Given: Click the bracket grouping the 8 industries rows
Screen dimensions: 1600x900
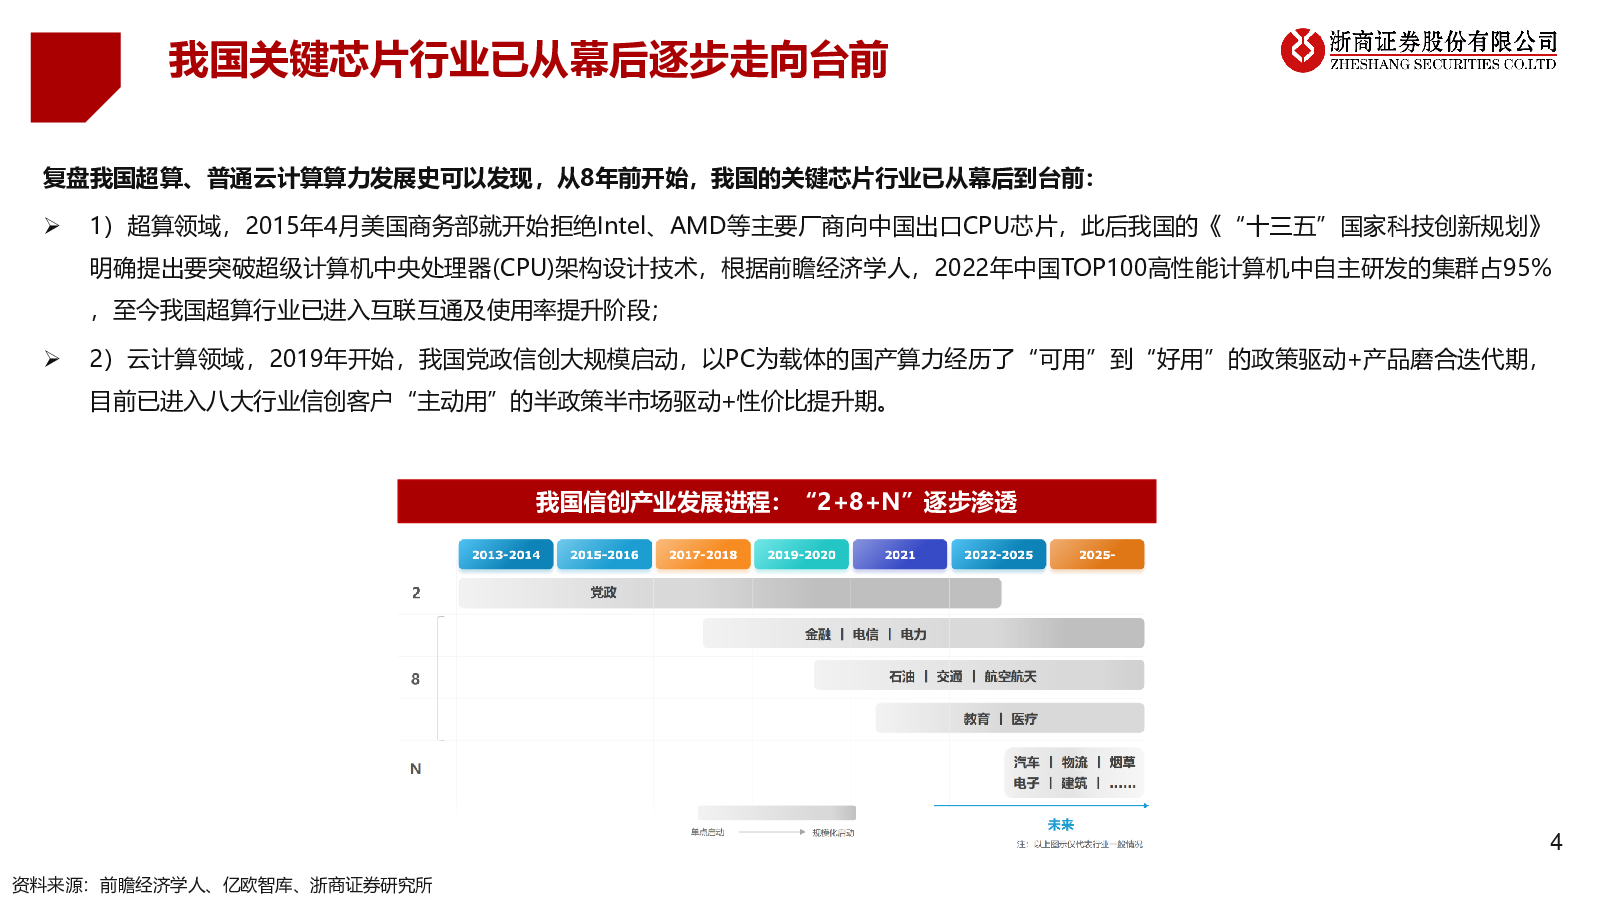Looking at the screenshot, I should point(439,678).
